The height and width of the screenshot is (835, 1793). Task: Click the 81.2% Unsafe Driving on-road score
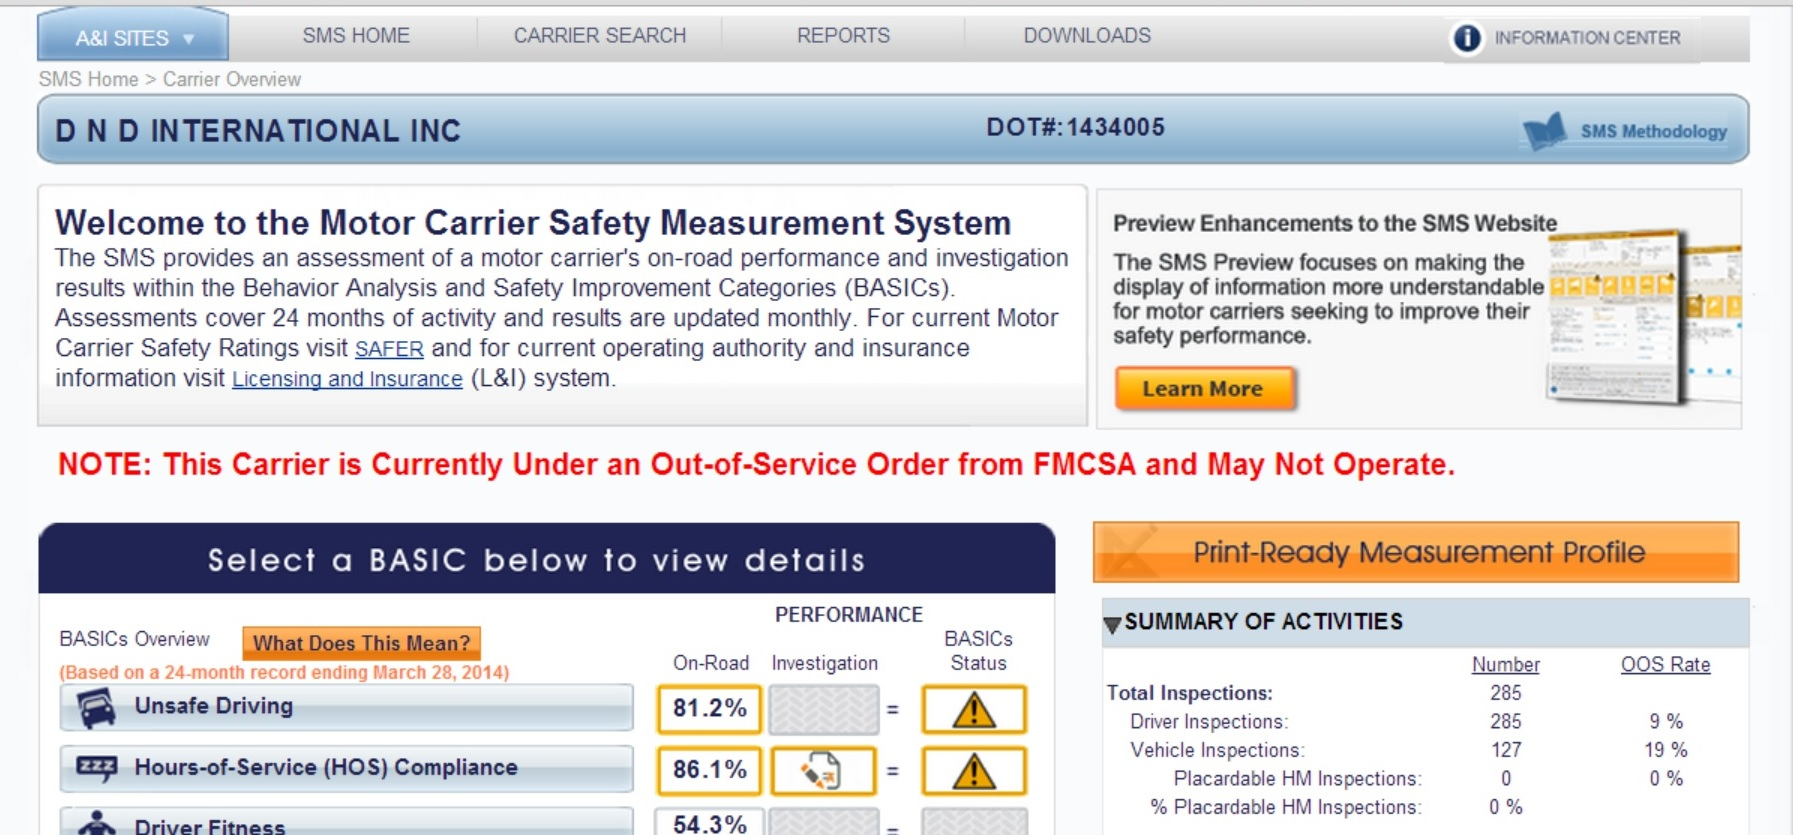point(709,709)
